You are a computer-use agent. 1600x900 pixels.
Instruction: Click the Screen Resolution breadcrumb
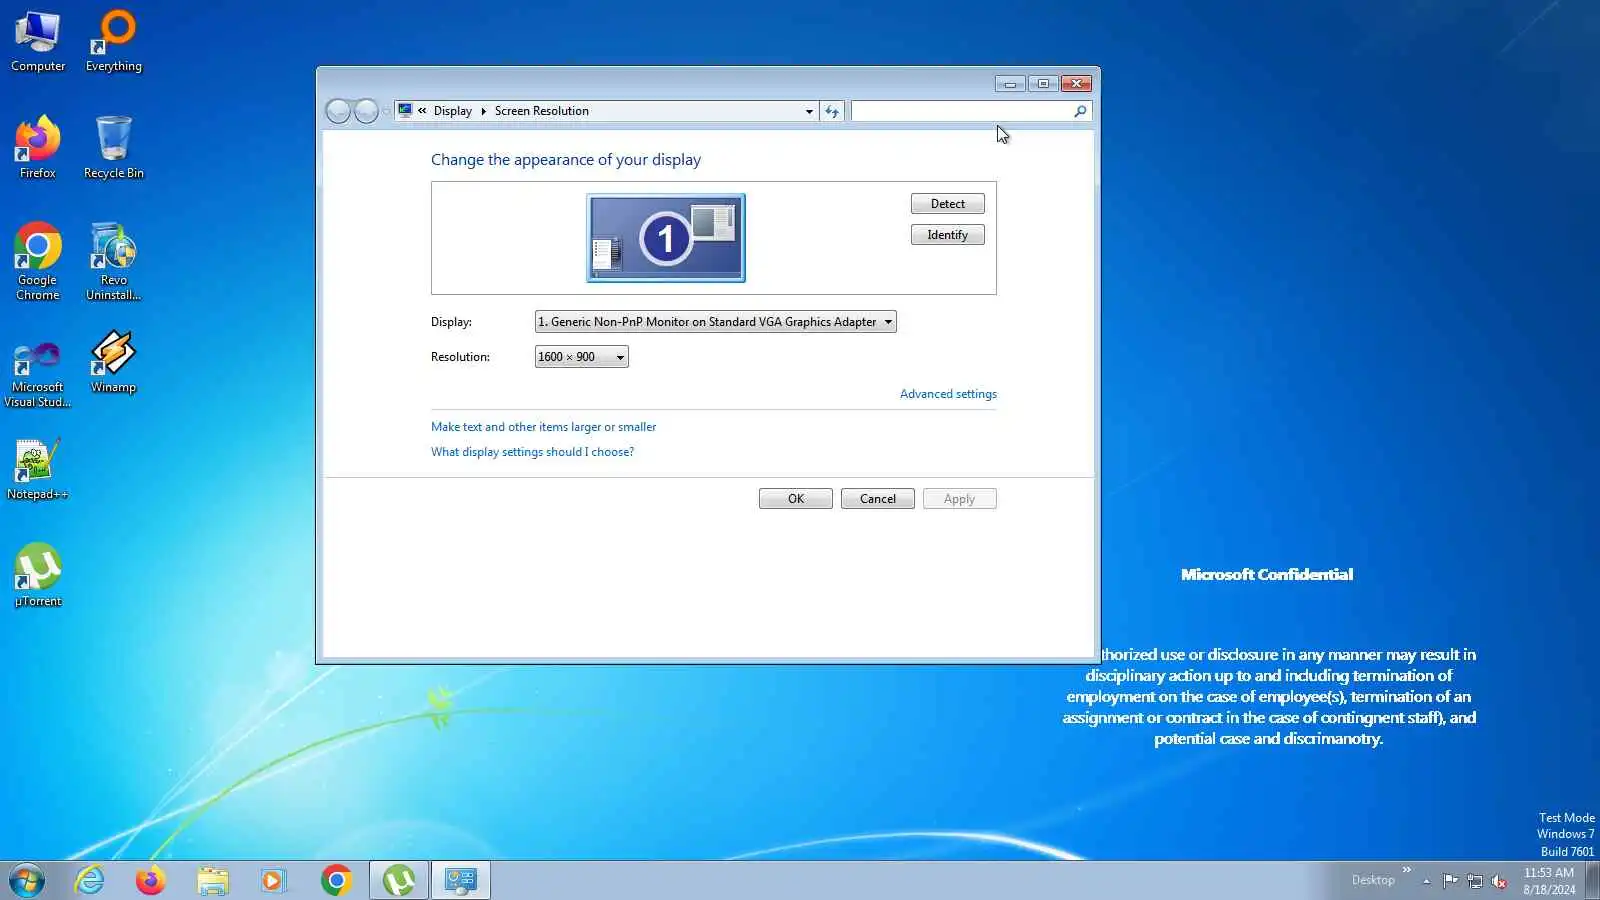542,111
